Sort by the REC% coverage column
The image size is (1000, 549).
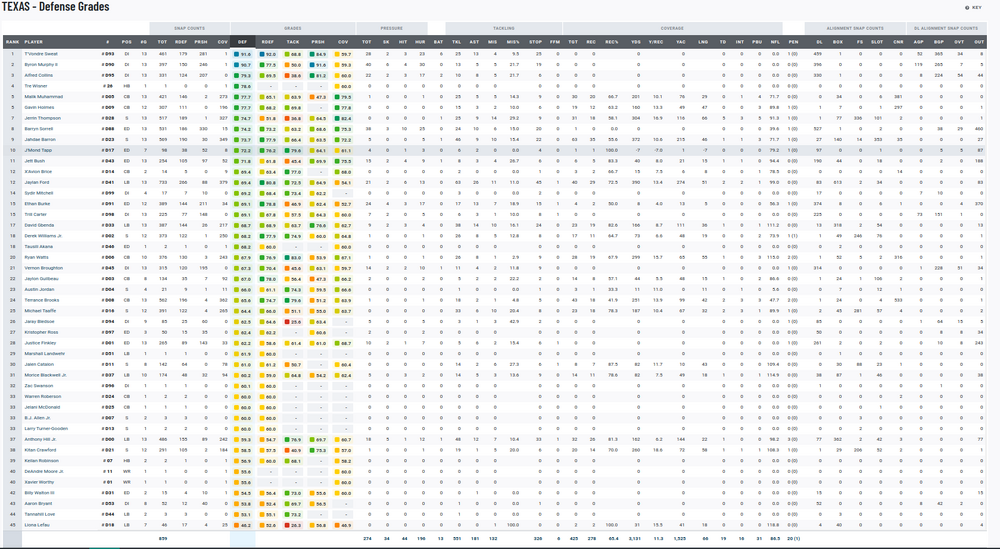coord(611,42)
